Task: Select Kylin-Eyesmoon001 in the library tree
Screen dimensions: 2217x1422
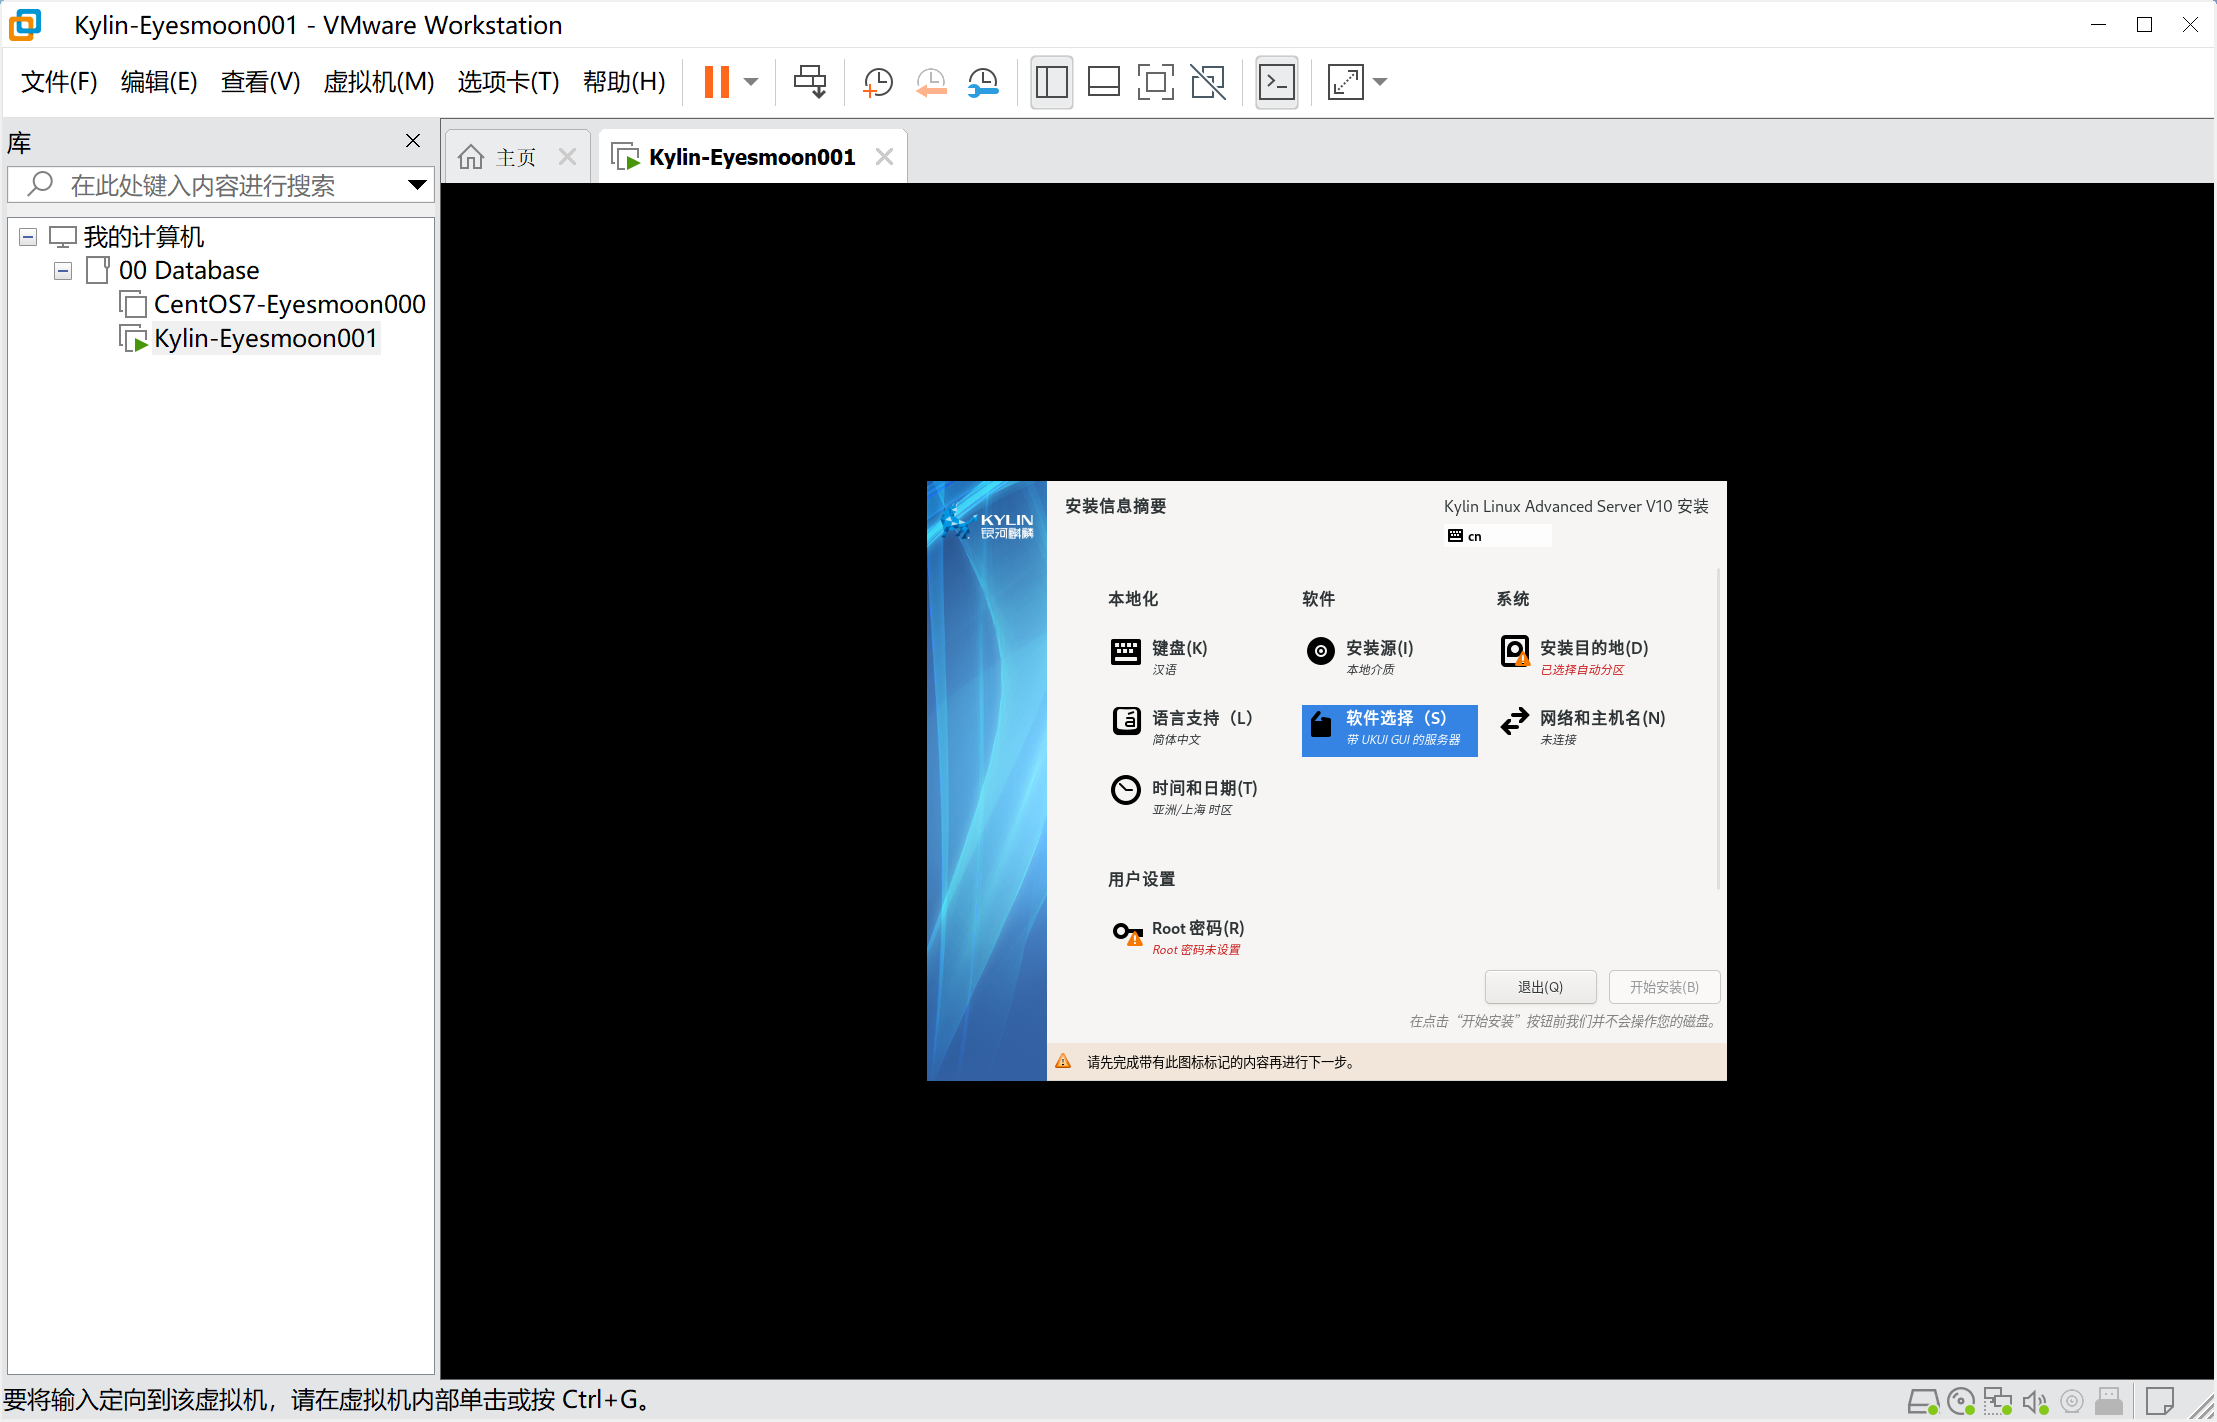Action: click(x=265, y=339)
